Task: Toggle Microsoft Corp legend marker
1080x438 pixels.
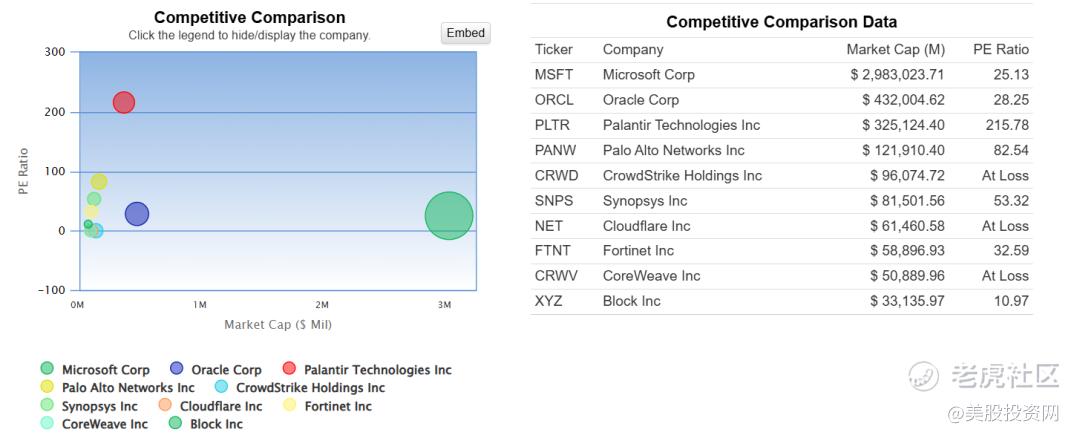Action: 47,369
